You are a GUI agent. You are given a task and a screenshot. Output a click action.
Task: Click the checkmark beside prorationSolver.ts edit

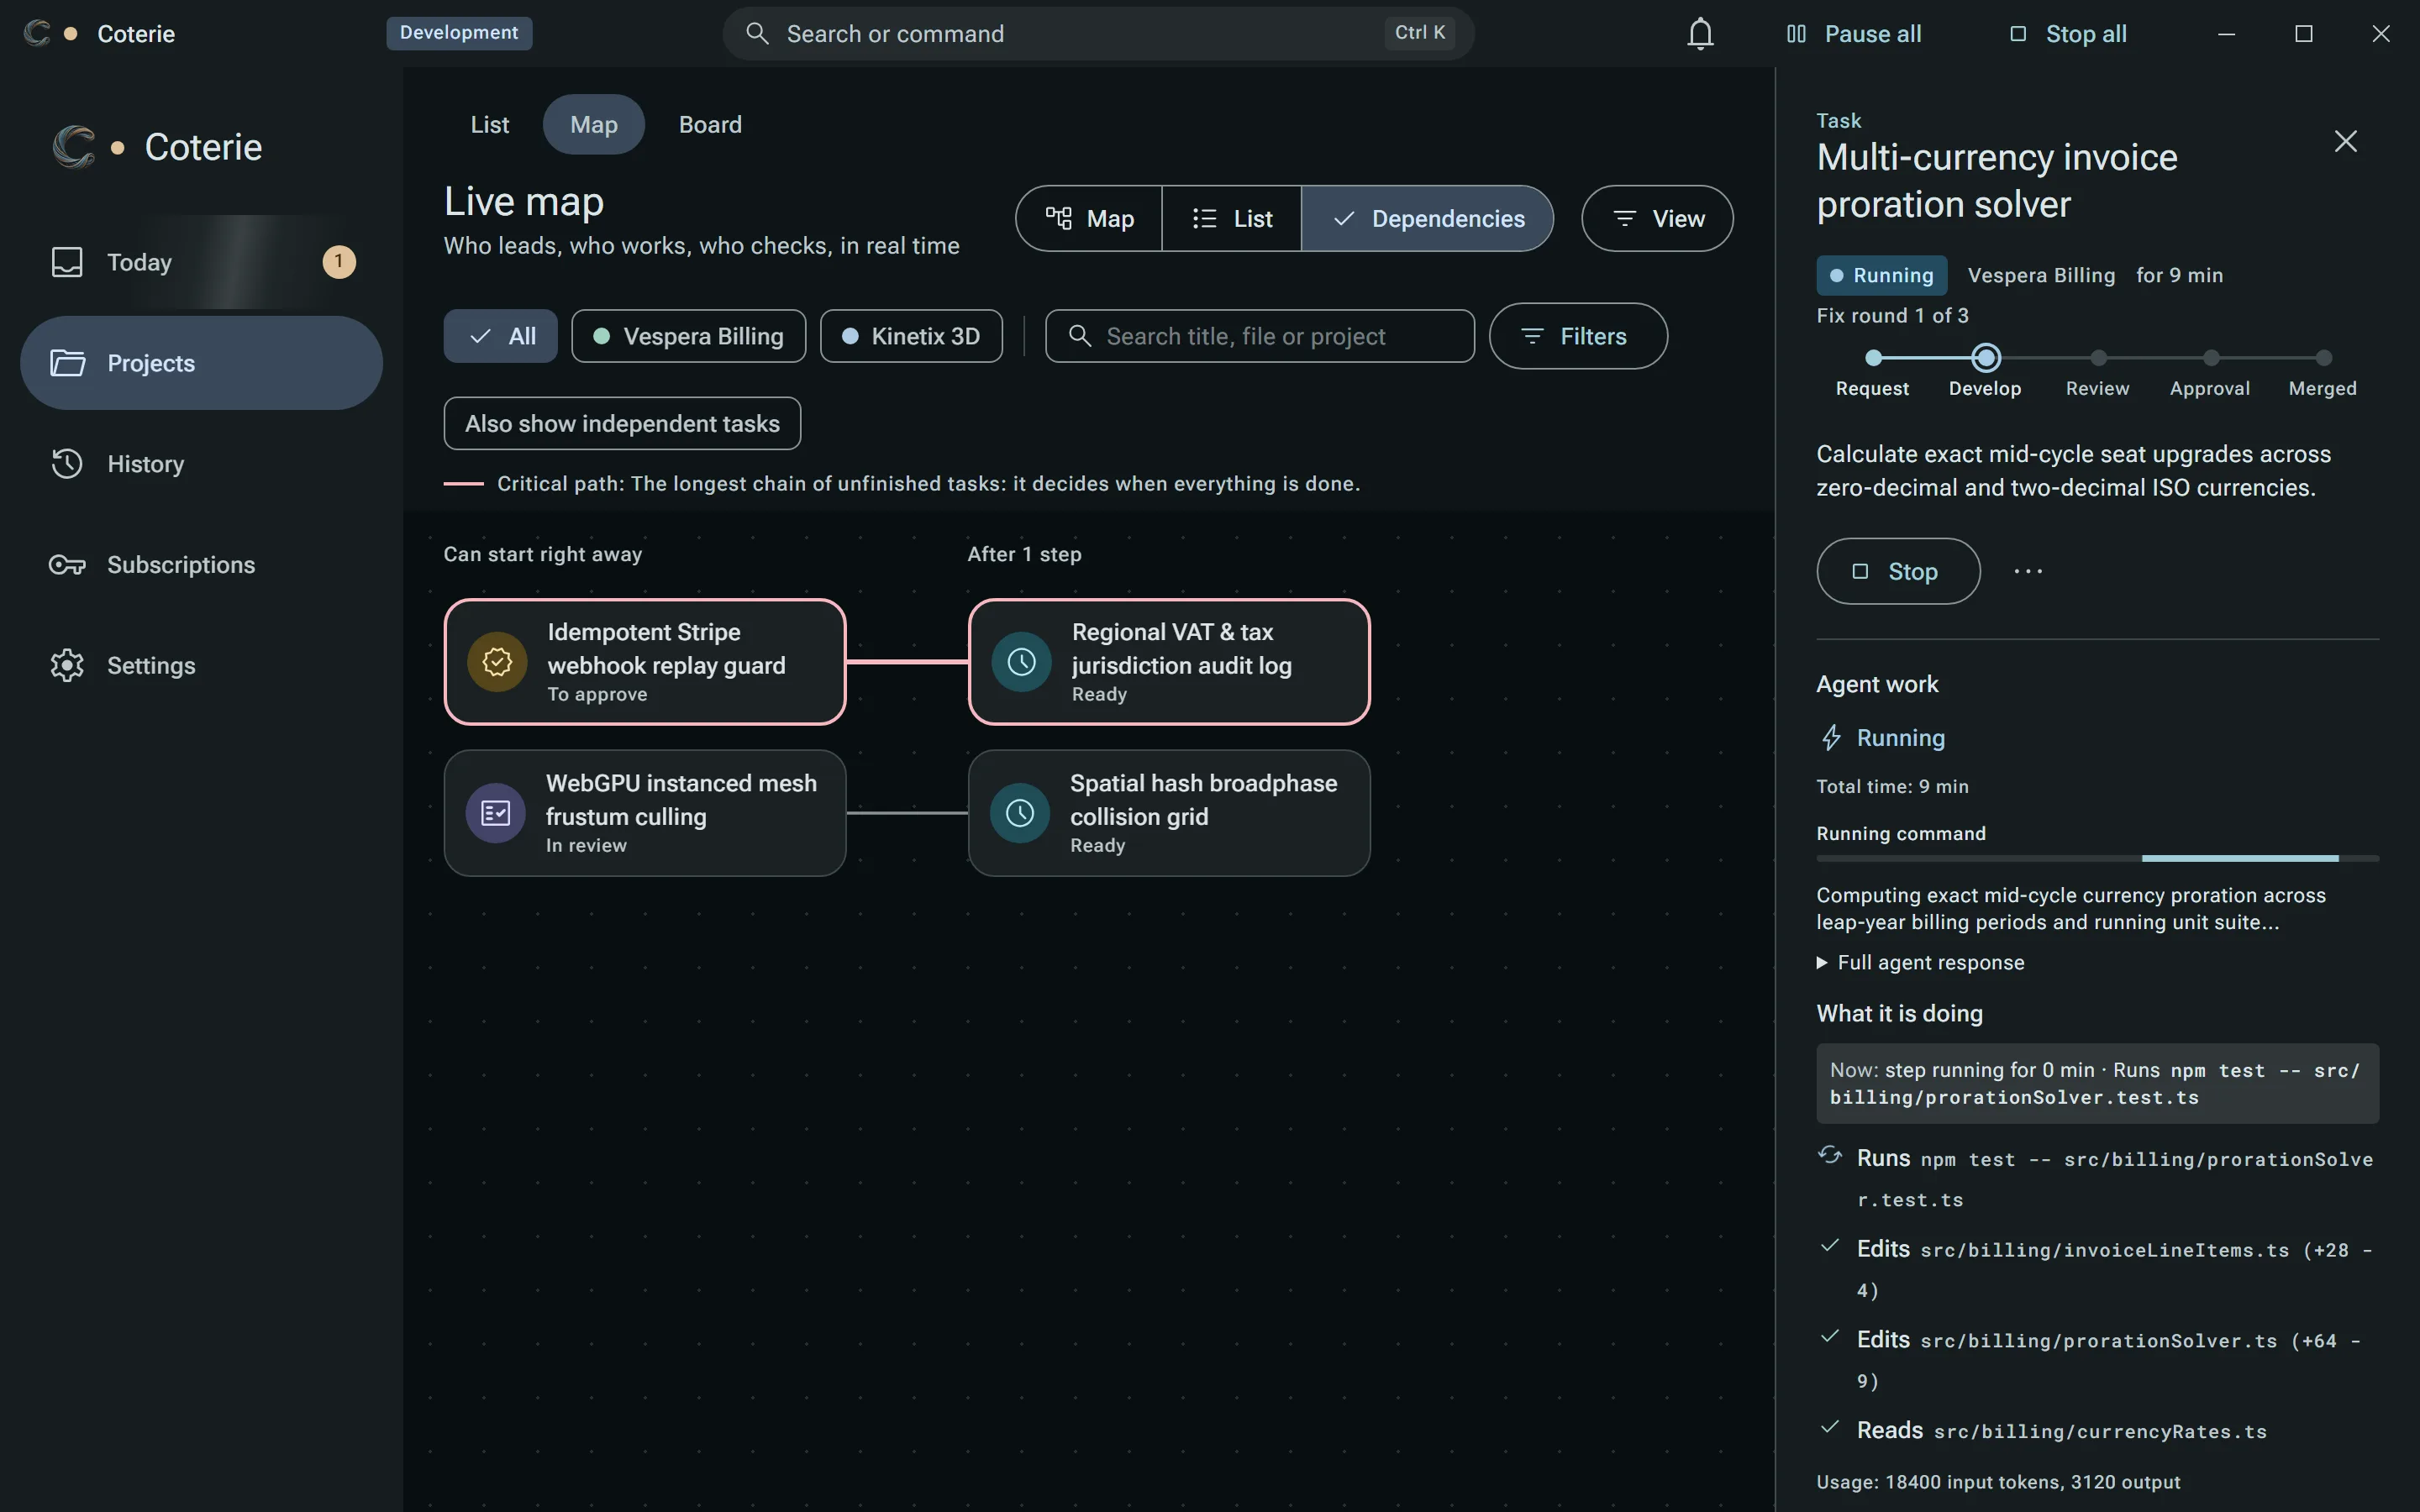(x=1830, y=1337)
